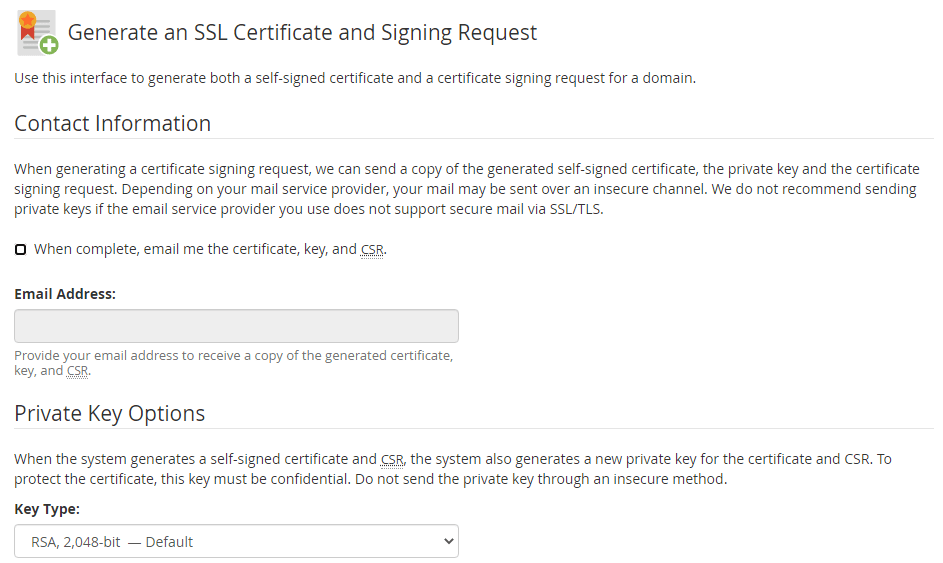Select the RSA, 2,048-bit Default text
The height and width of the screenshot is (563, 943).
click(x=112, y=542)
